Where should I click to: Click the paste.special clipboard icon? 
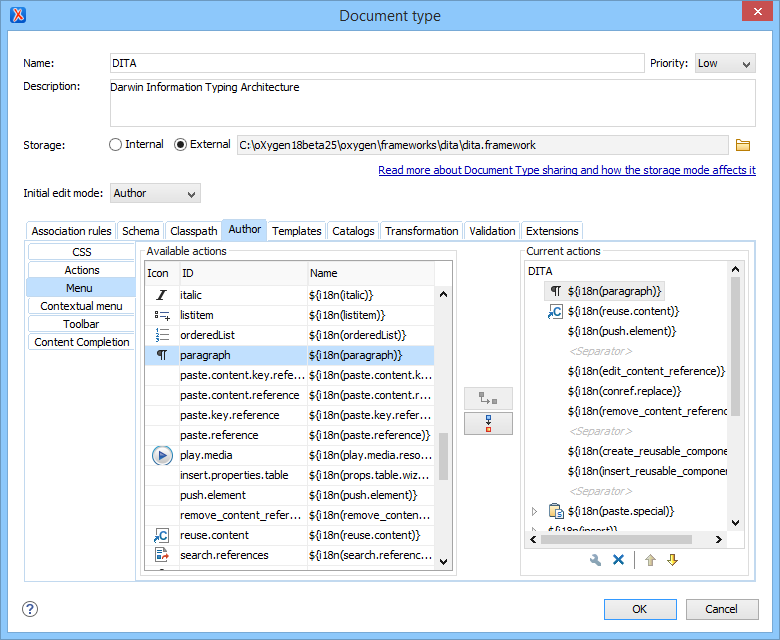(x=556, y=511)
